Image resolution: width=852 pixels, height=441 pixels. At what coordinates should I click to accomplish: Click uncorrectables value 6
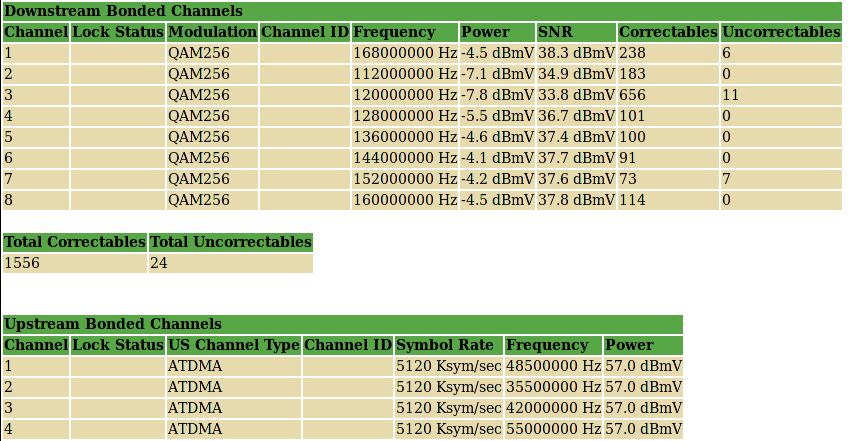(726, 53)
